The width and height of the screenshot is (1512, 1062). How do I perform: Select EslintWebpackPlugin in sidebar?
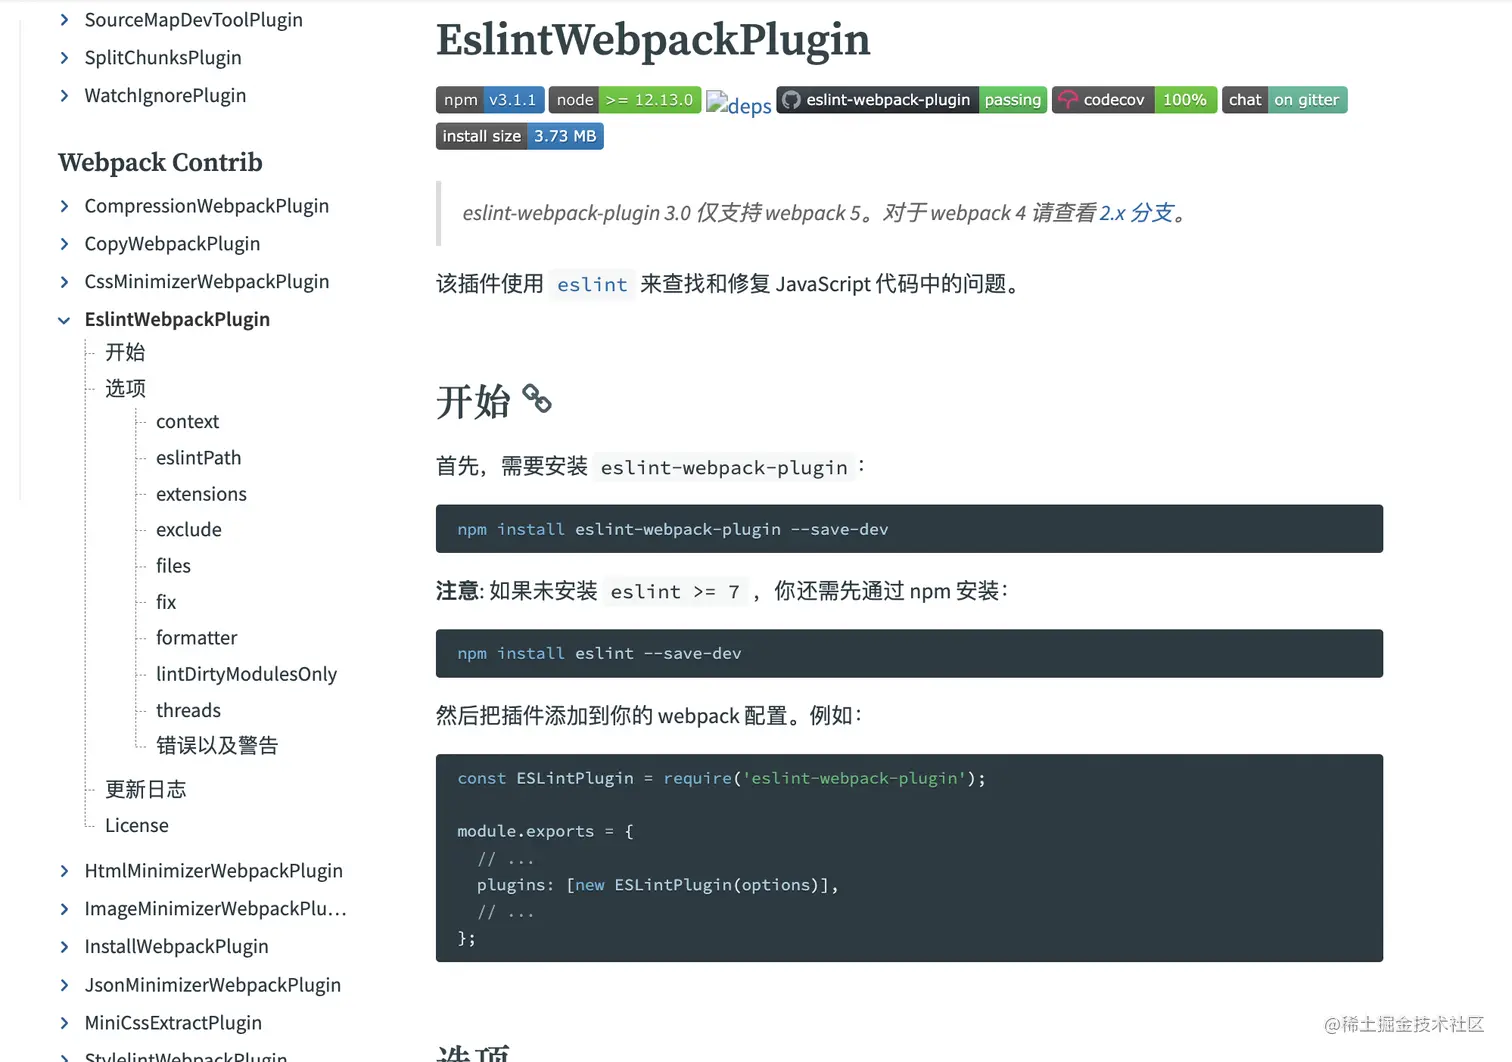(x=177, y=320)
